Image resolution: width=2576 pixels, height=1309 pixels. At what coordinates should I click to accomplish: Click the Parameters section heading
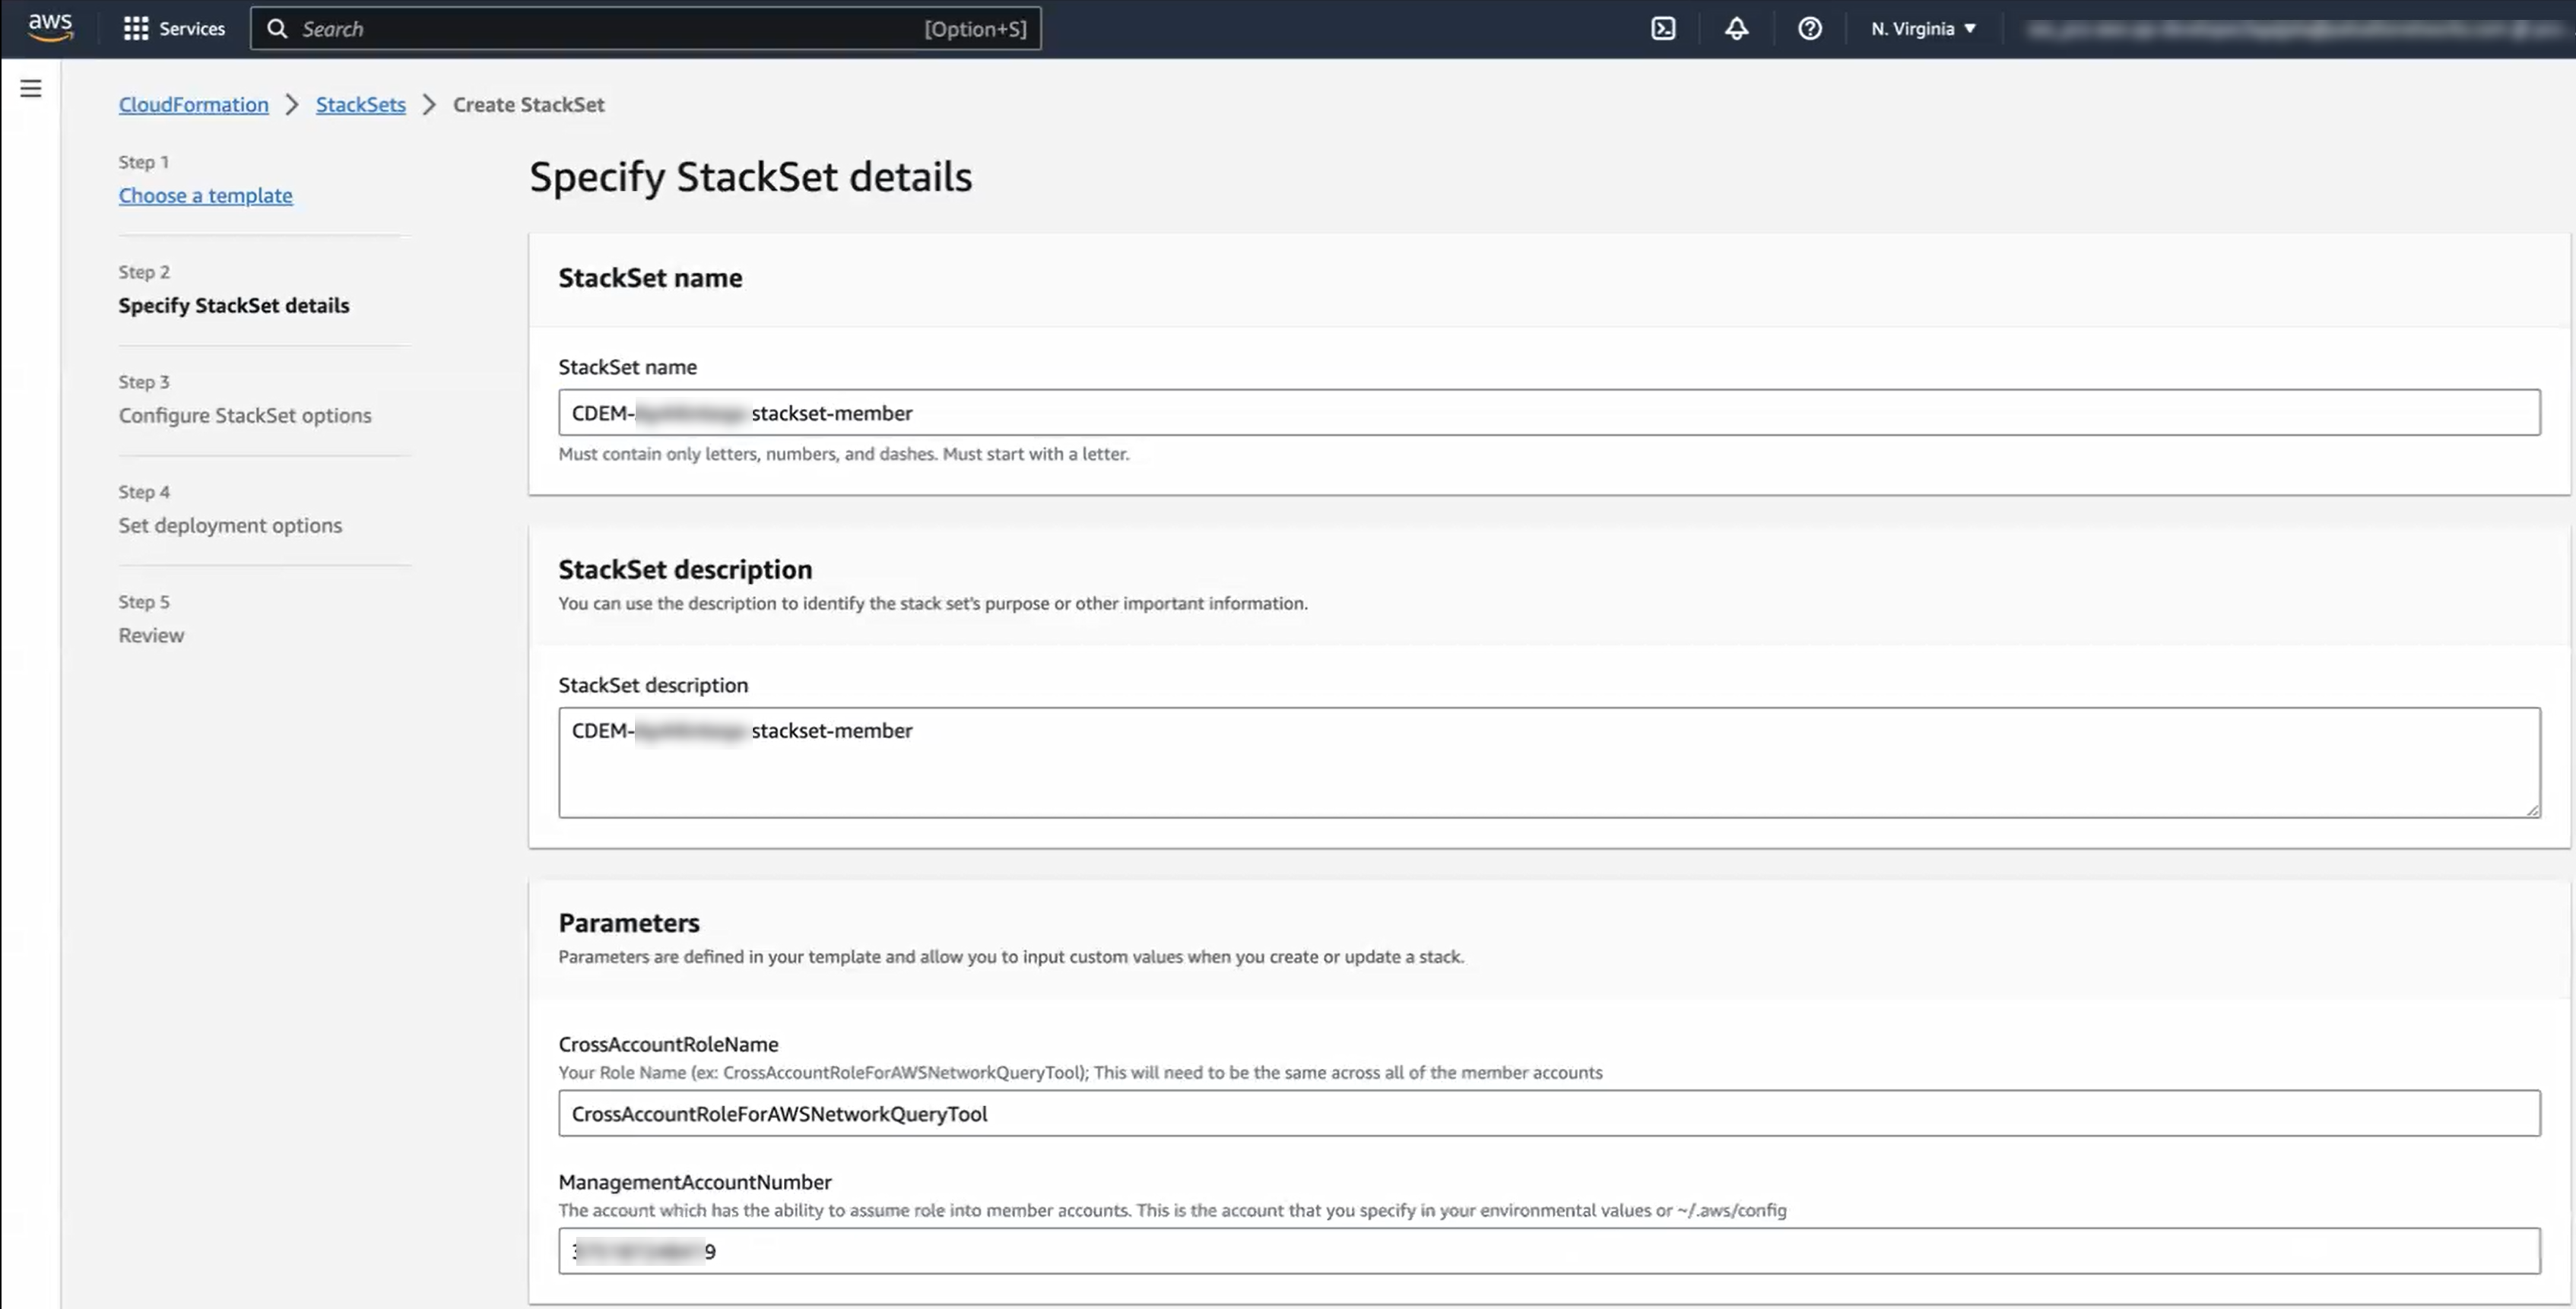point(629,922)
